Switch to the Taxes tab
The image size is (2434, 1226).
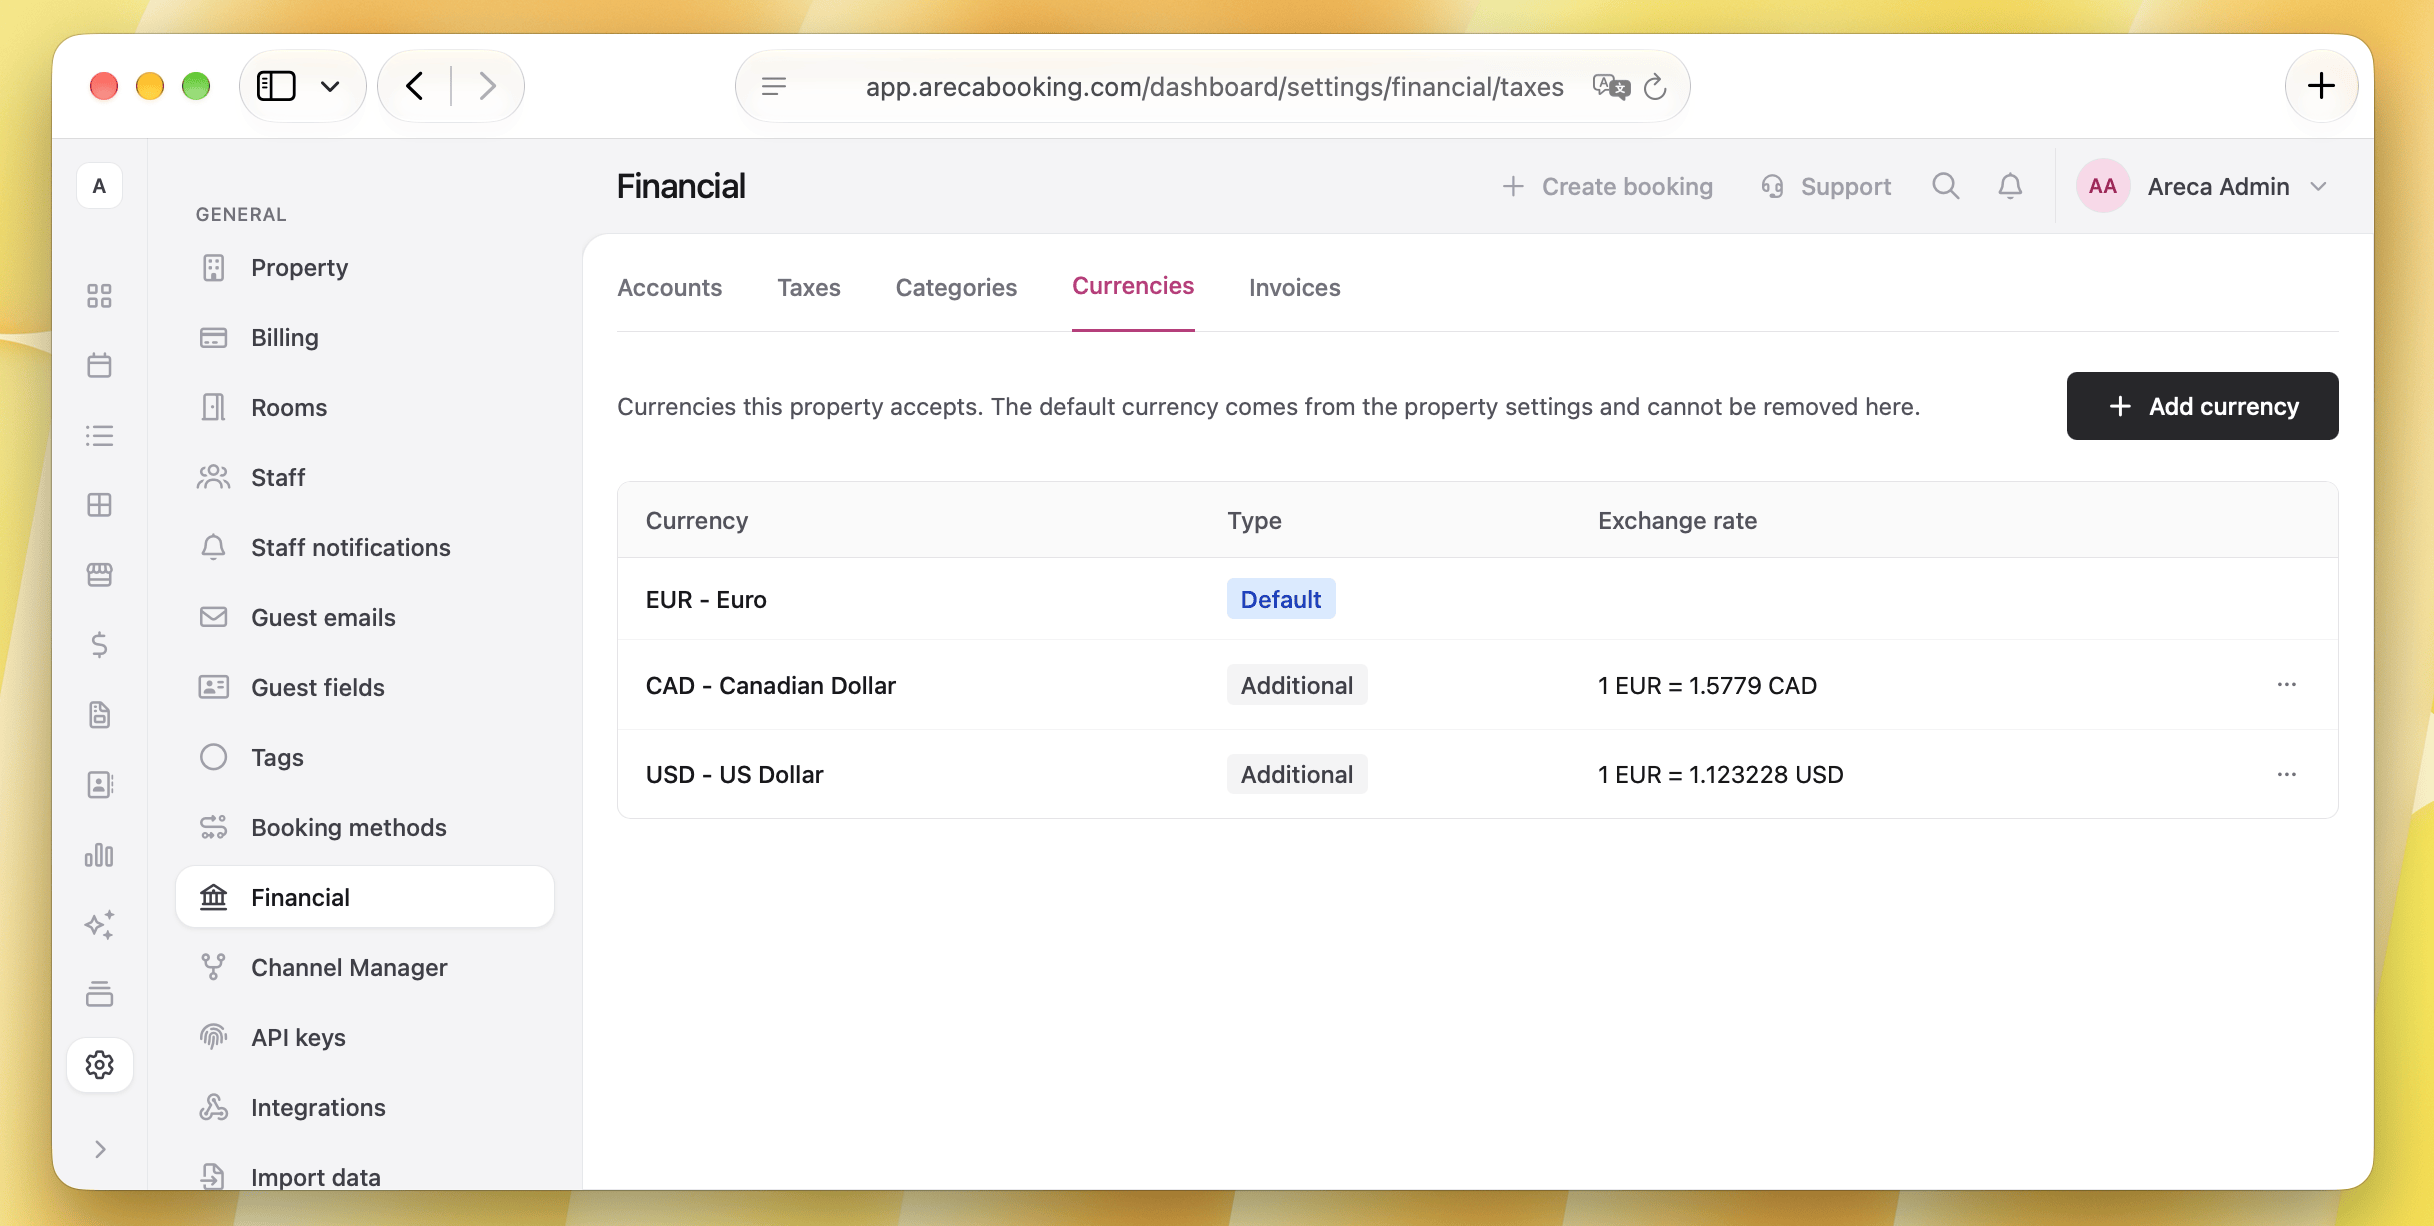[x=808, y=287]
